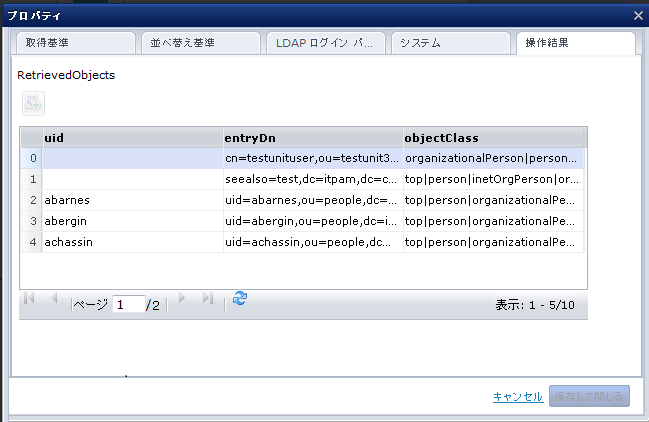649x422 pixels.
Task: Click the objectClass cell in abergin row
Action: pos(494,221)
